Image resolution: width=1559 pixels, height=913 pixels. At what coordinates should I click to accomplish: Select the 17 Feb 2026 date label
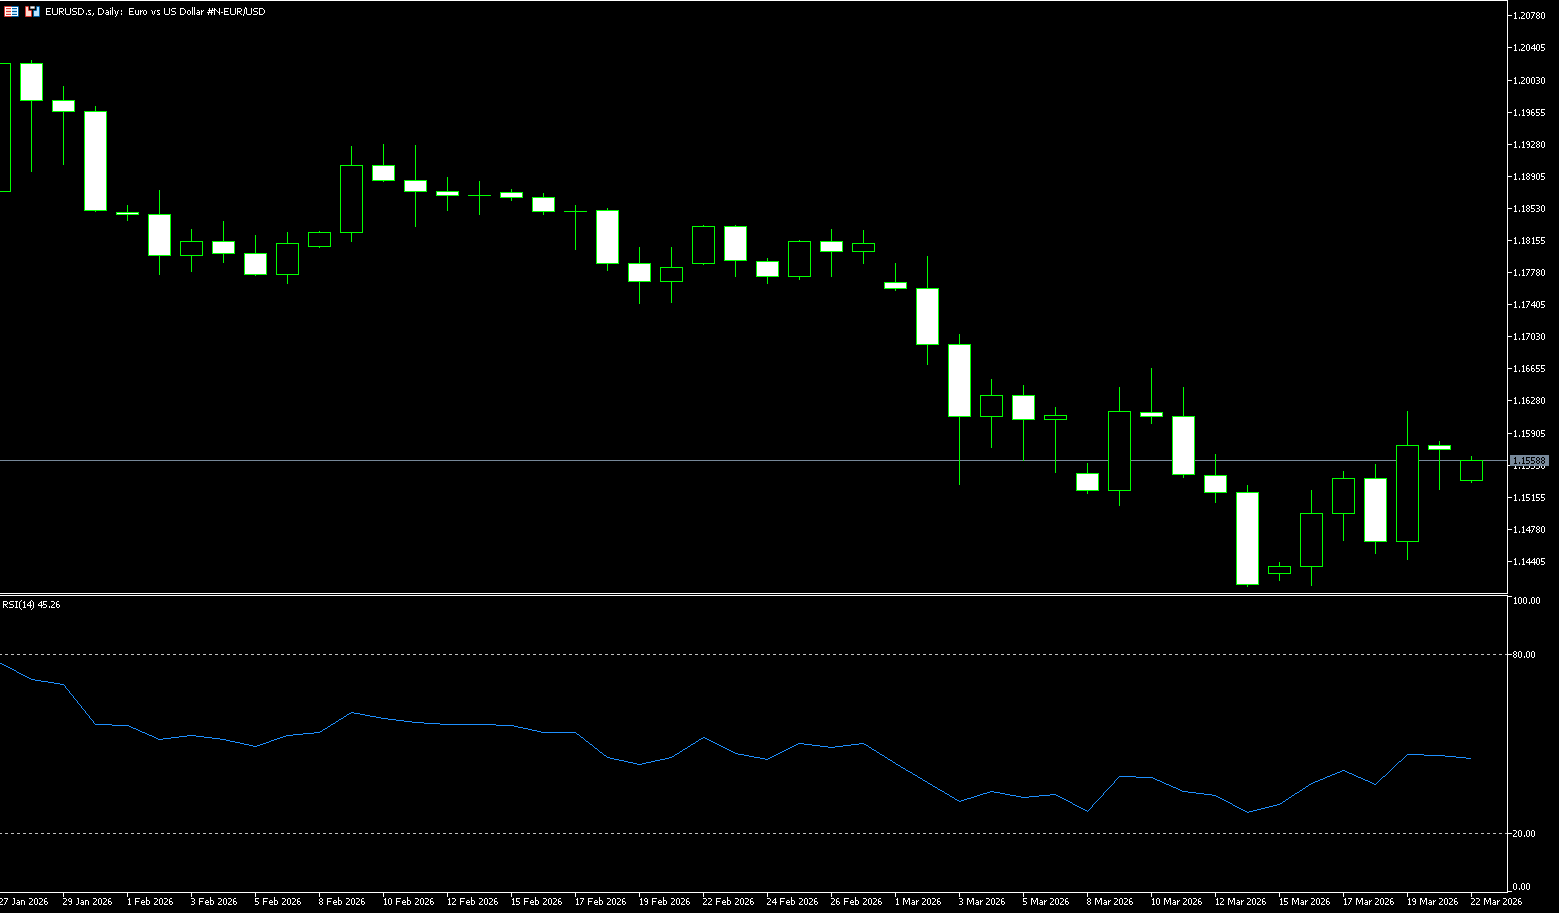pyautogui.click(x=600, y=902)
